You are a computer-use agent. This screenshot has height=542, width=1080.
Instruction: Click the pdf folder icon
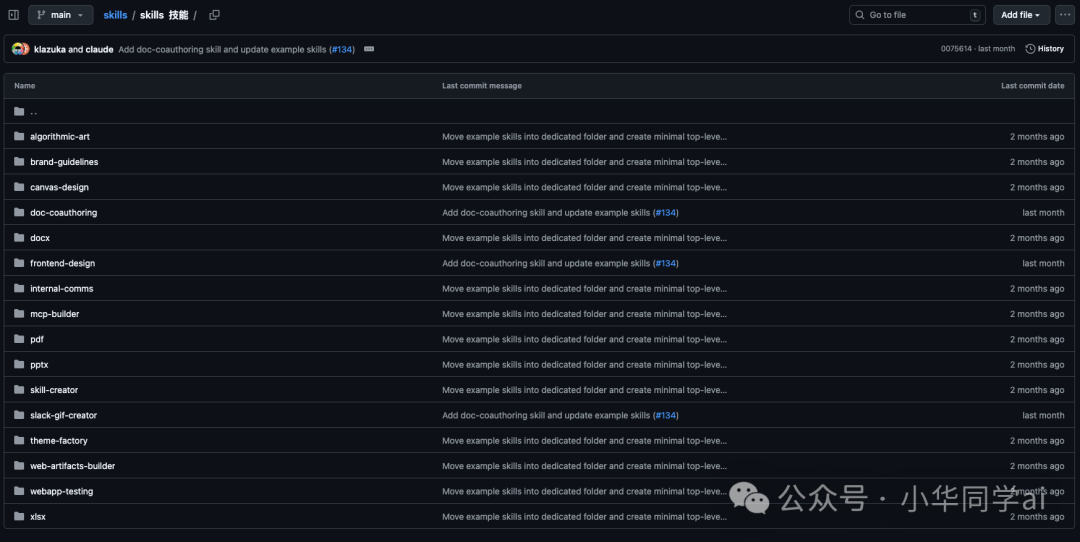click(x=19, y=340)
